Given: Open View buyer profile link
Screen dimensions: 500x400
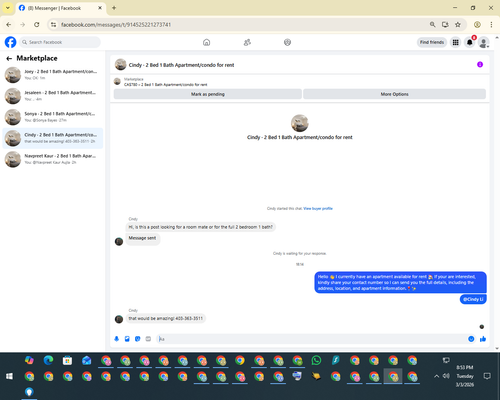Looking at the screenshot, I should click(x=318, y=209).
